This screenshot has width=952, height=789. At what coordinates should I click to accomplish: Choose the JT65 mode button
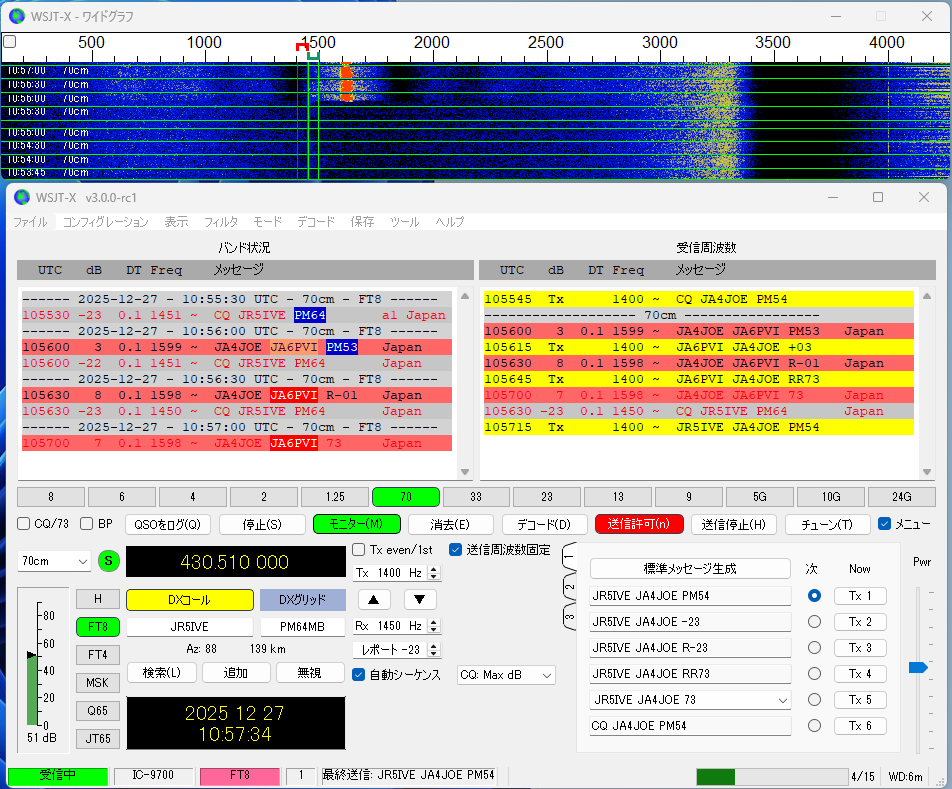pyautogui.click(x=98, y=739)
